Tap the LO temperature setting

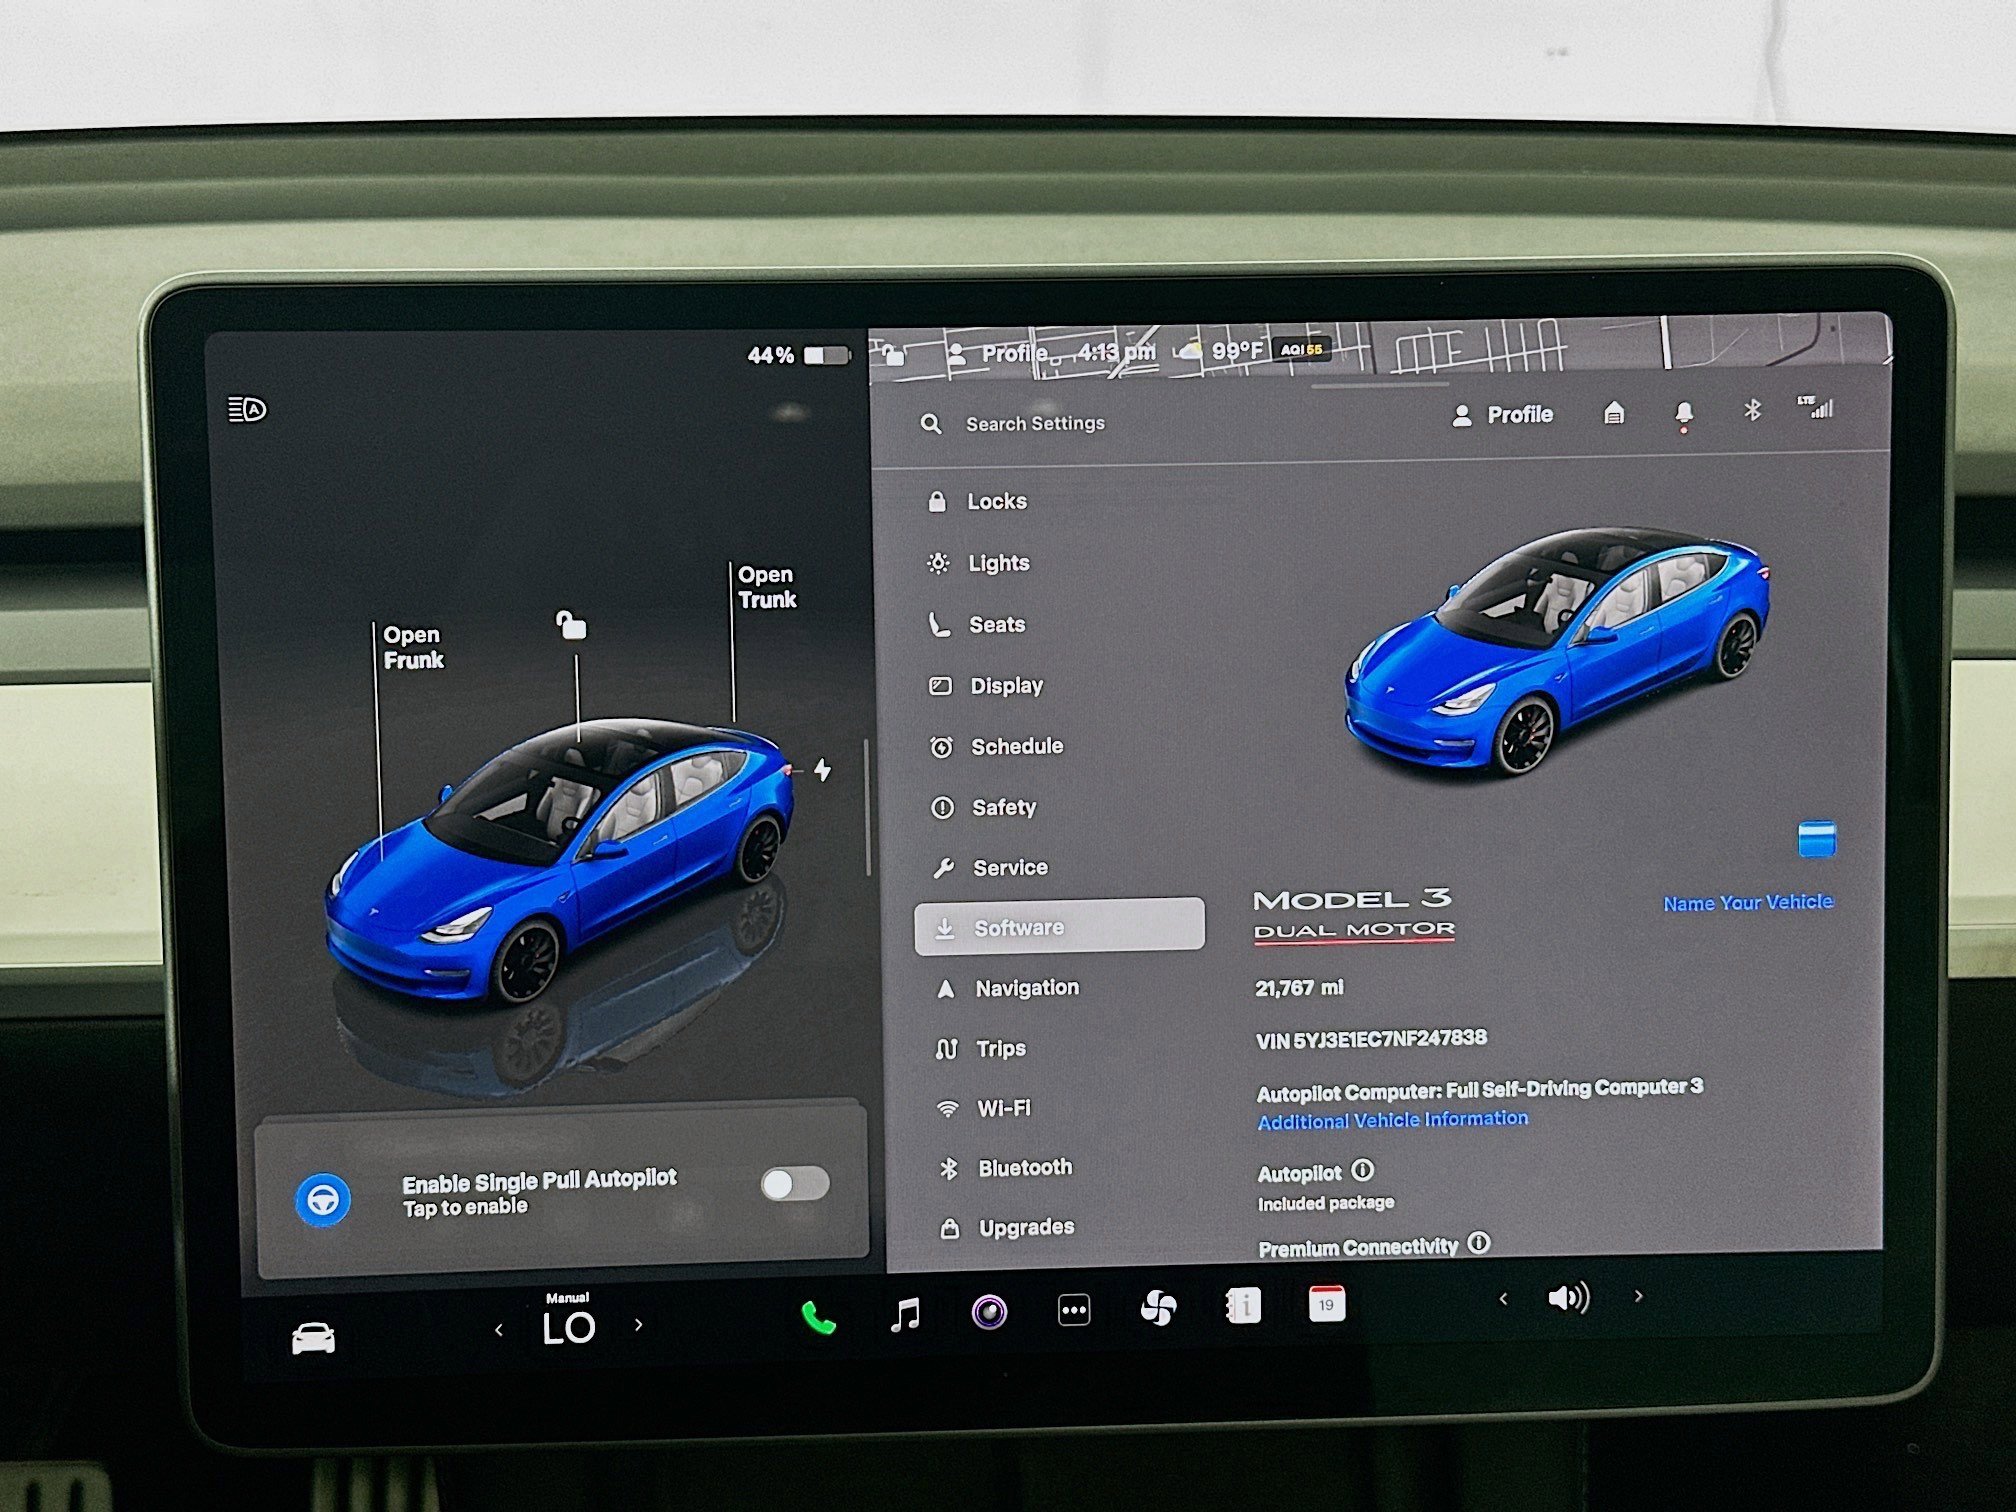point(568,1328)
